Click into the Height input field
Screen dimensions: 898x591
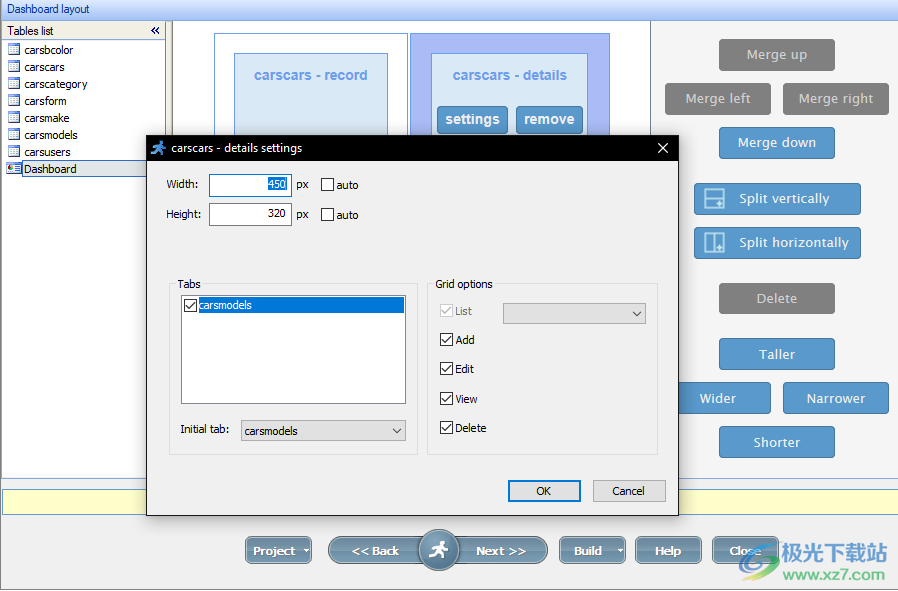(250, 214)
